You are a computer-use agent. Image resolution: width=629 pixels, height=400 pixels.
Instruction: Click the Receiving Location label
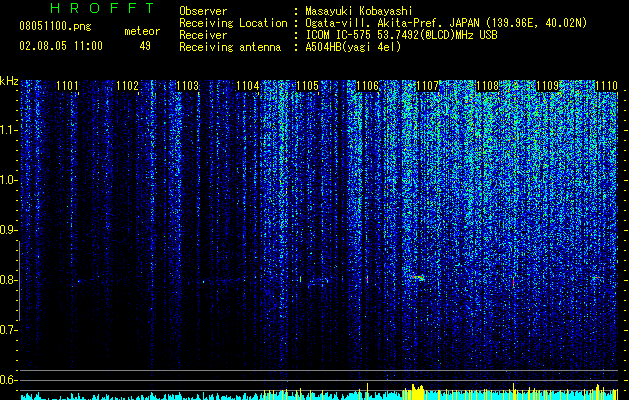pyautogui.click(x=233, y=23)
